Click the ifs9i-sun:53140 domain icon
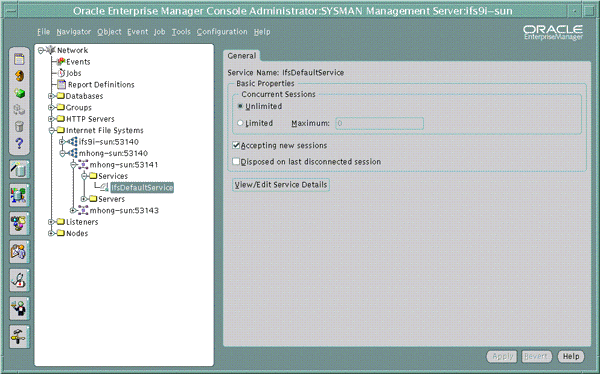This screenshot has width=600, height=374. pos(73,142)
